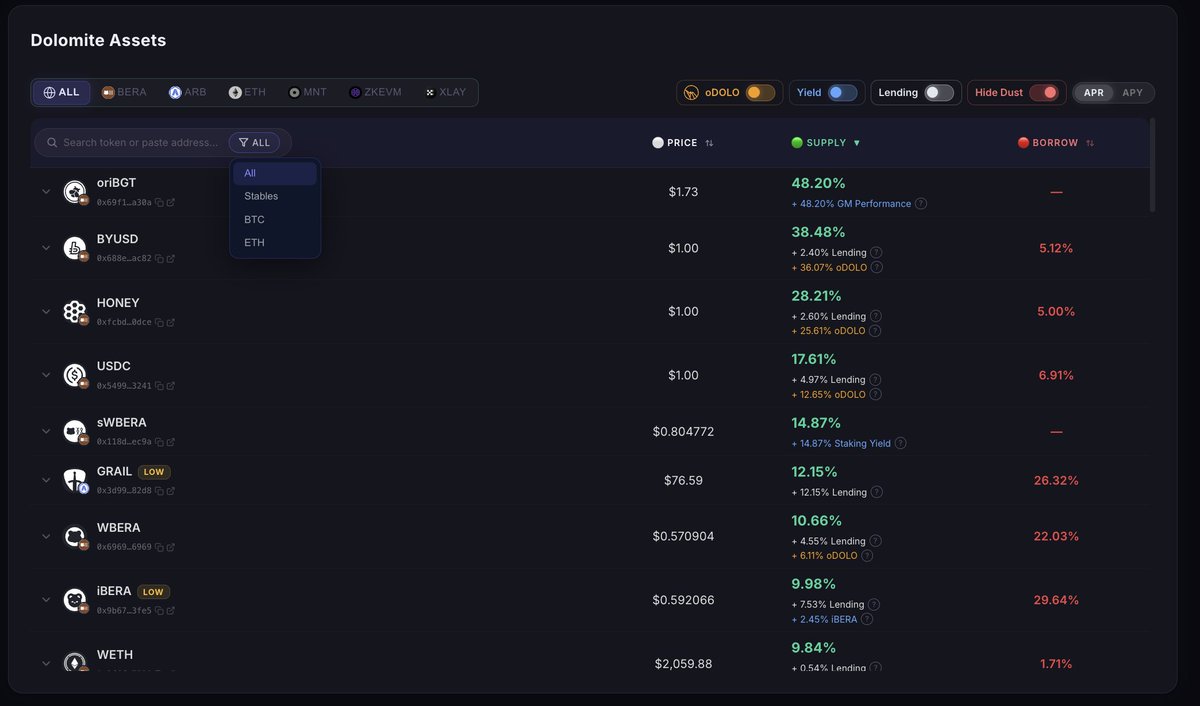Copy the WBERA contract address
The height and width of the screenshot is (706, 1200).
160,546
